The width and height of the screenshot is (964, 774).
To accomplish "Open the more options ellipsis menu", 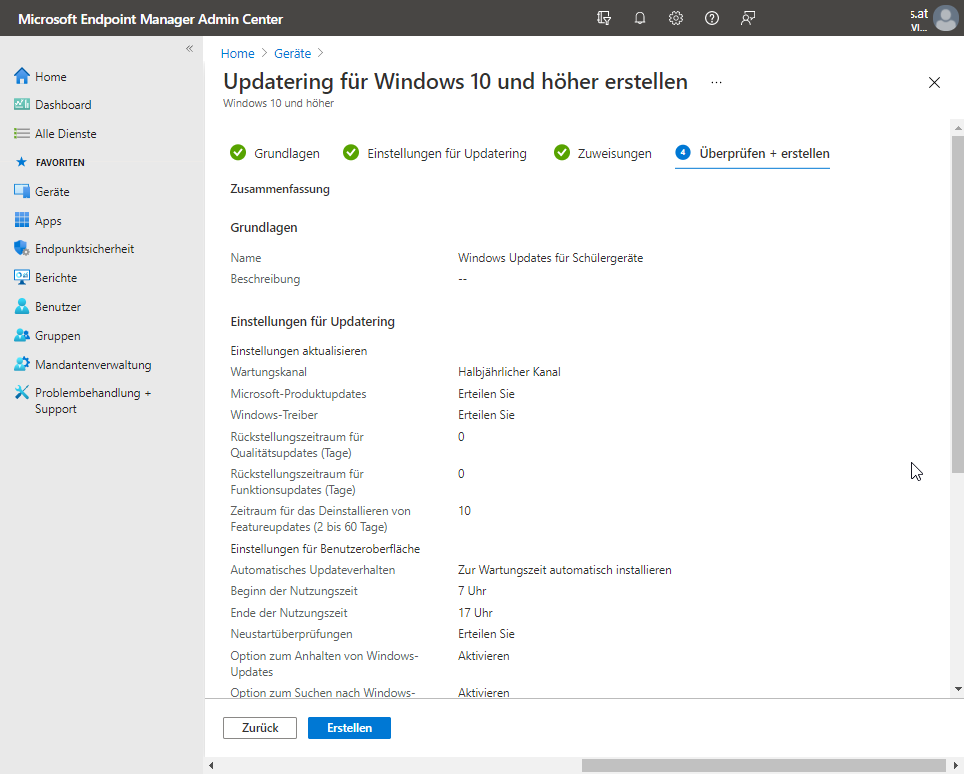I will click(716, 83).
